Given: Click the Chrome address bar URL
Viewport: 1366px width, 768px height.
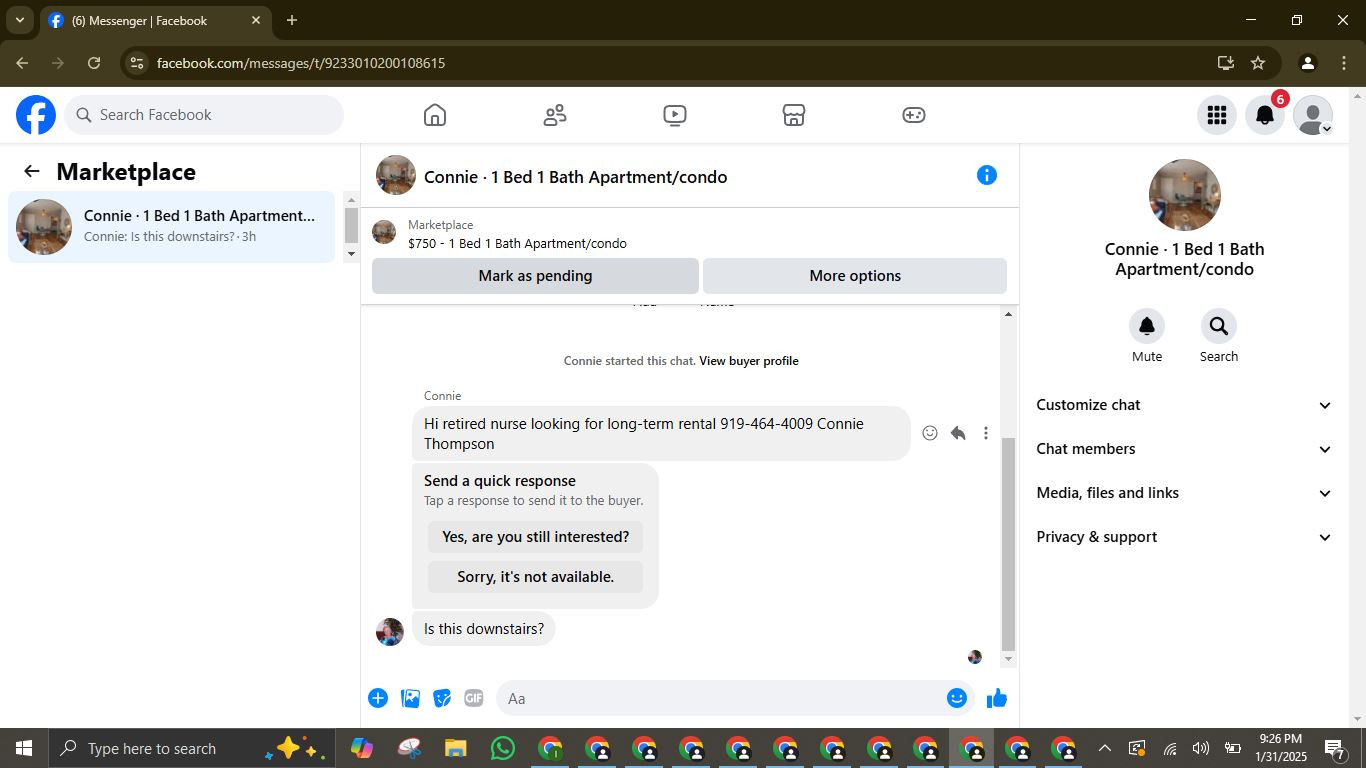Looking at the screenshot, I should [x=301, y=63].
